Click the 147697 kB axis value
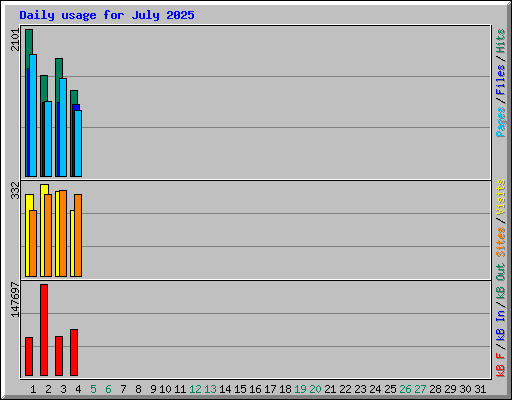This screenshot has width=512, height=400. pyautogui.click(x=15, y=300)
